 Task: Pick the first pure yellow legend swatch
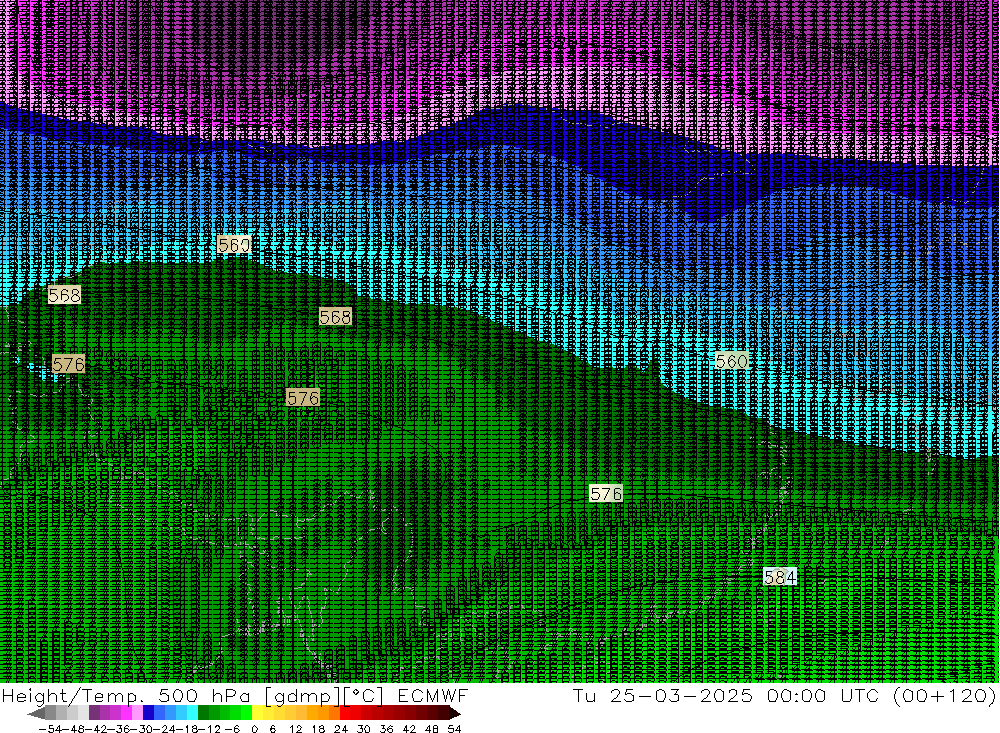click(258, 712)
